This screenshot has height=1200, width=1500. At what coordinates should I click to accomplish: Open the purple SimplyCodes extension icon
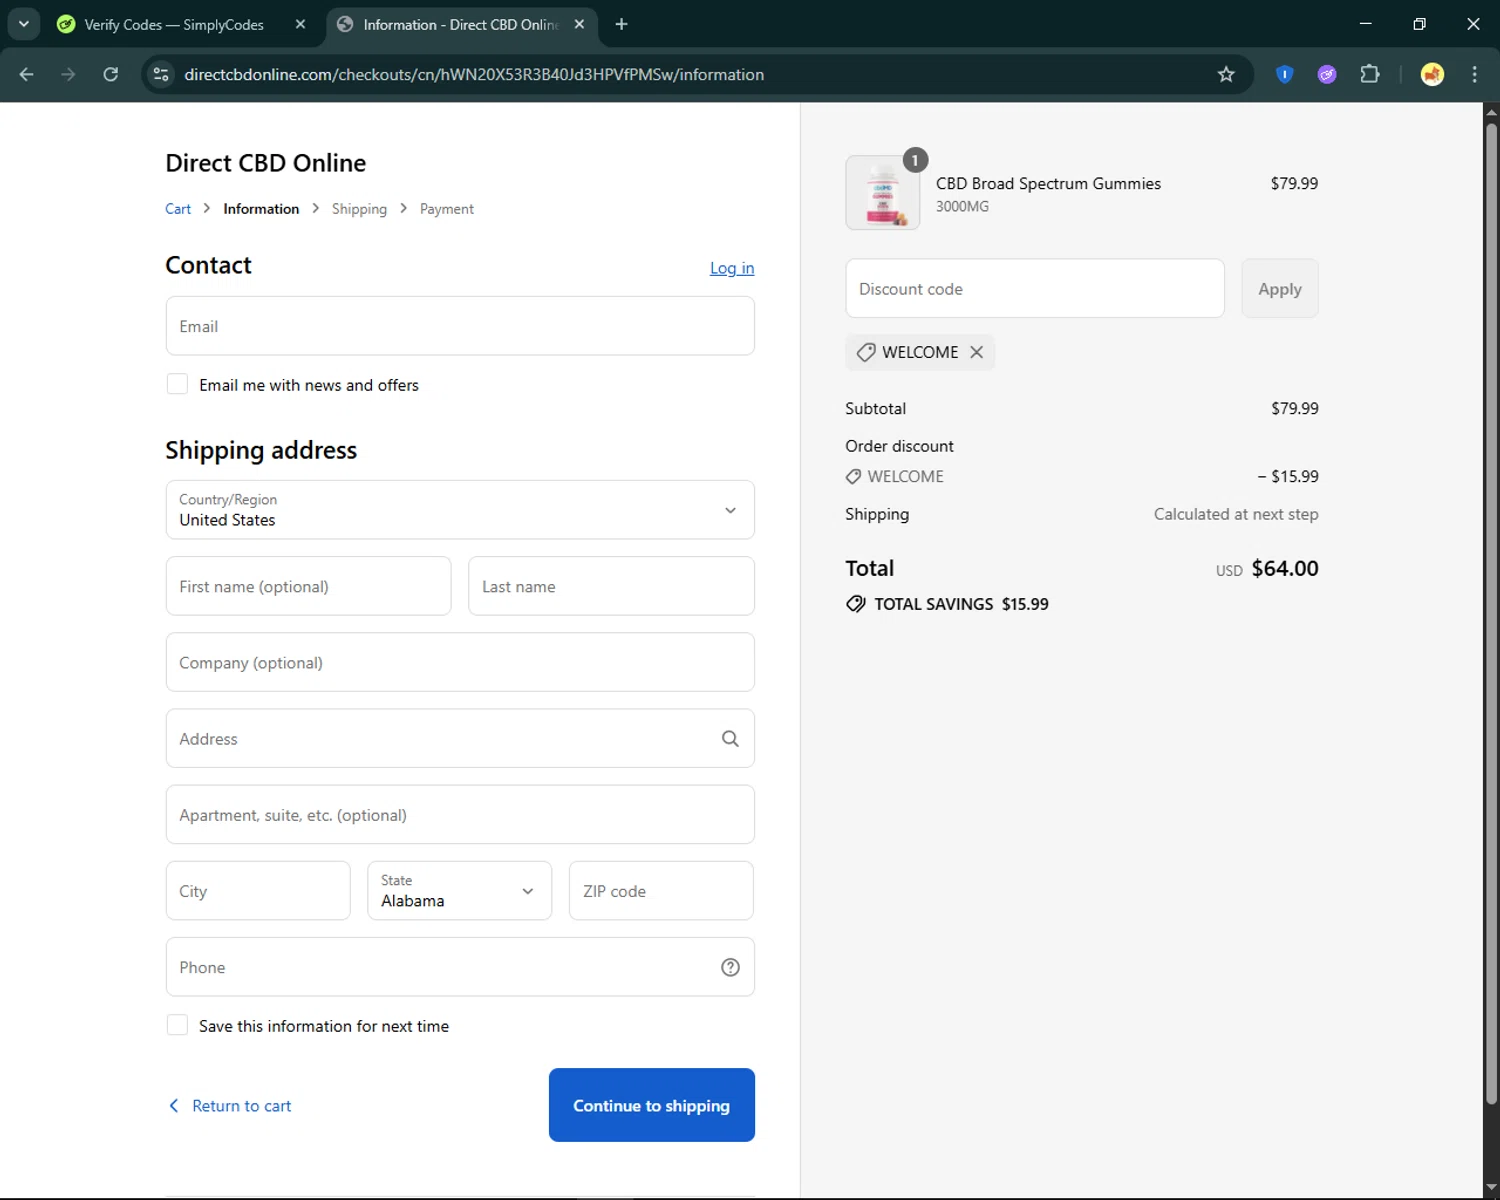1327,74
